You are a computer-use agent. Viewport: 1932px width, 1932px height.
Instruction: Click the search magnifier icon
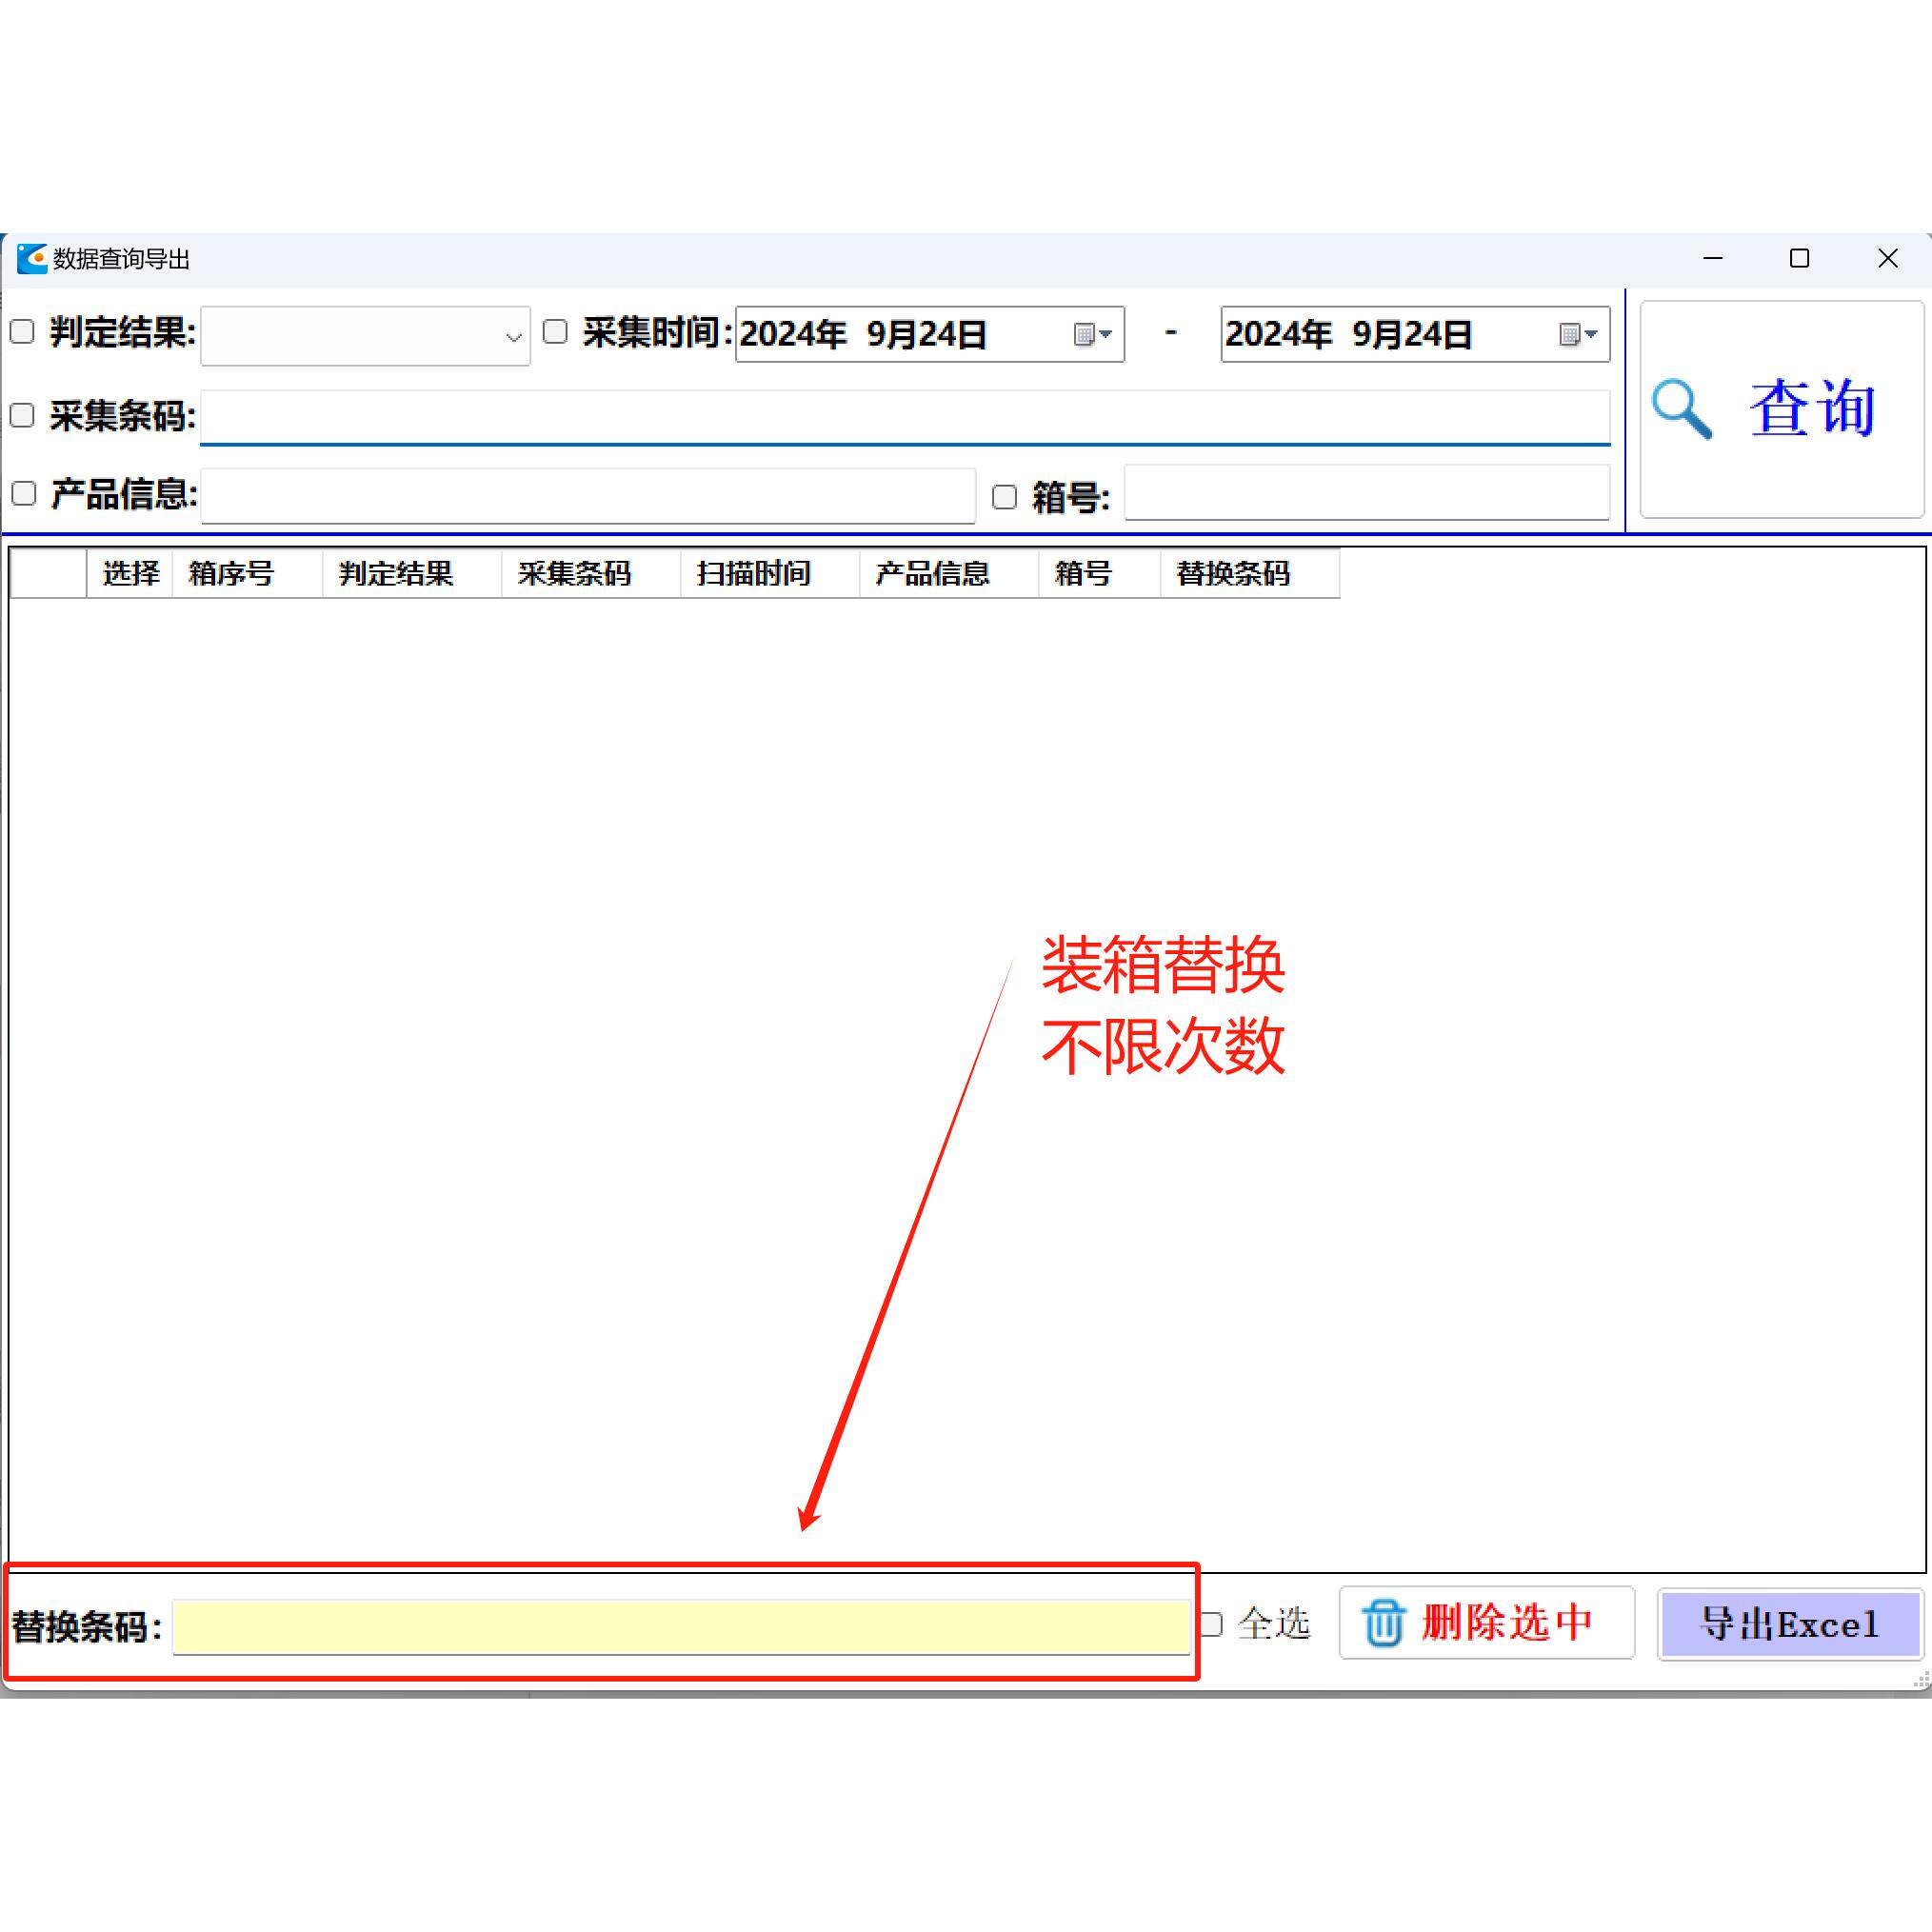coord(1683,408)
